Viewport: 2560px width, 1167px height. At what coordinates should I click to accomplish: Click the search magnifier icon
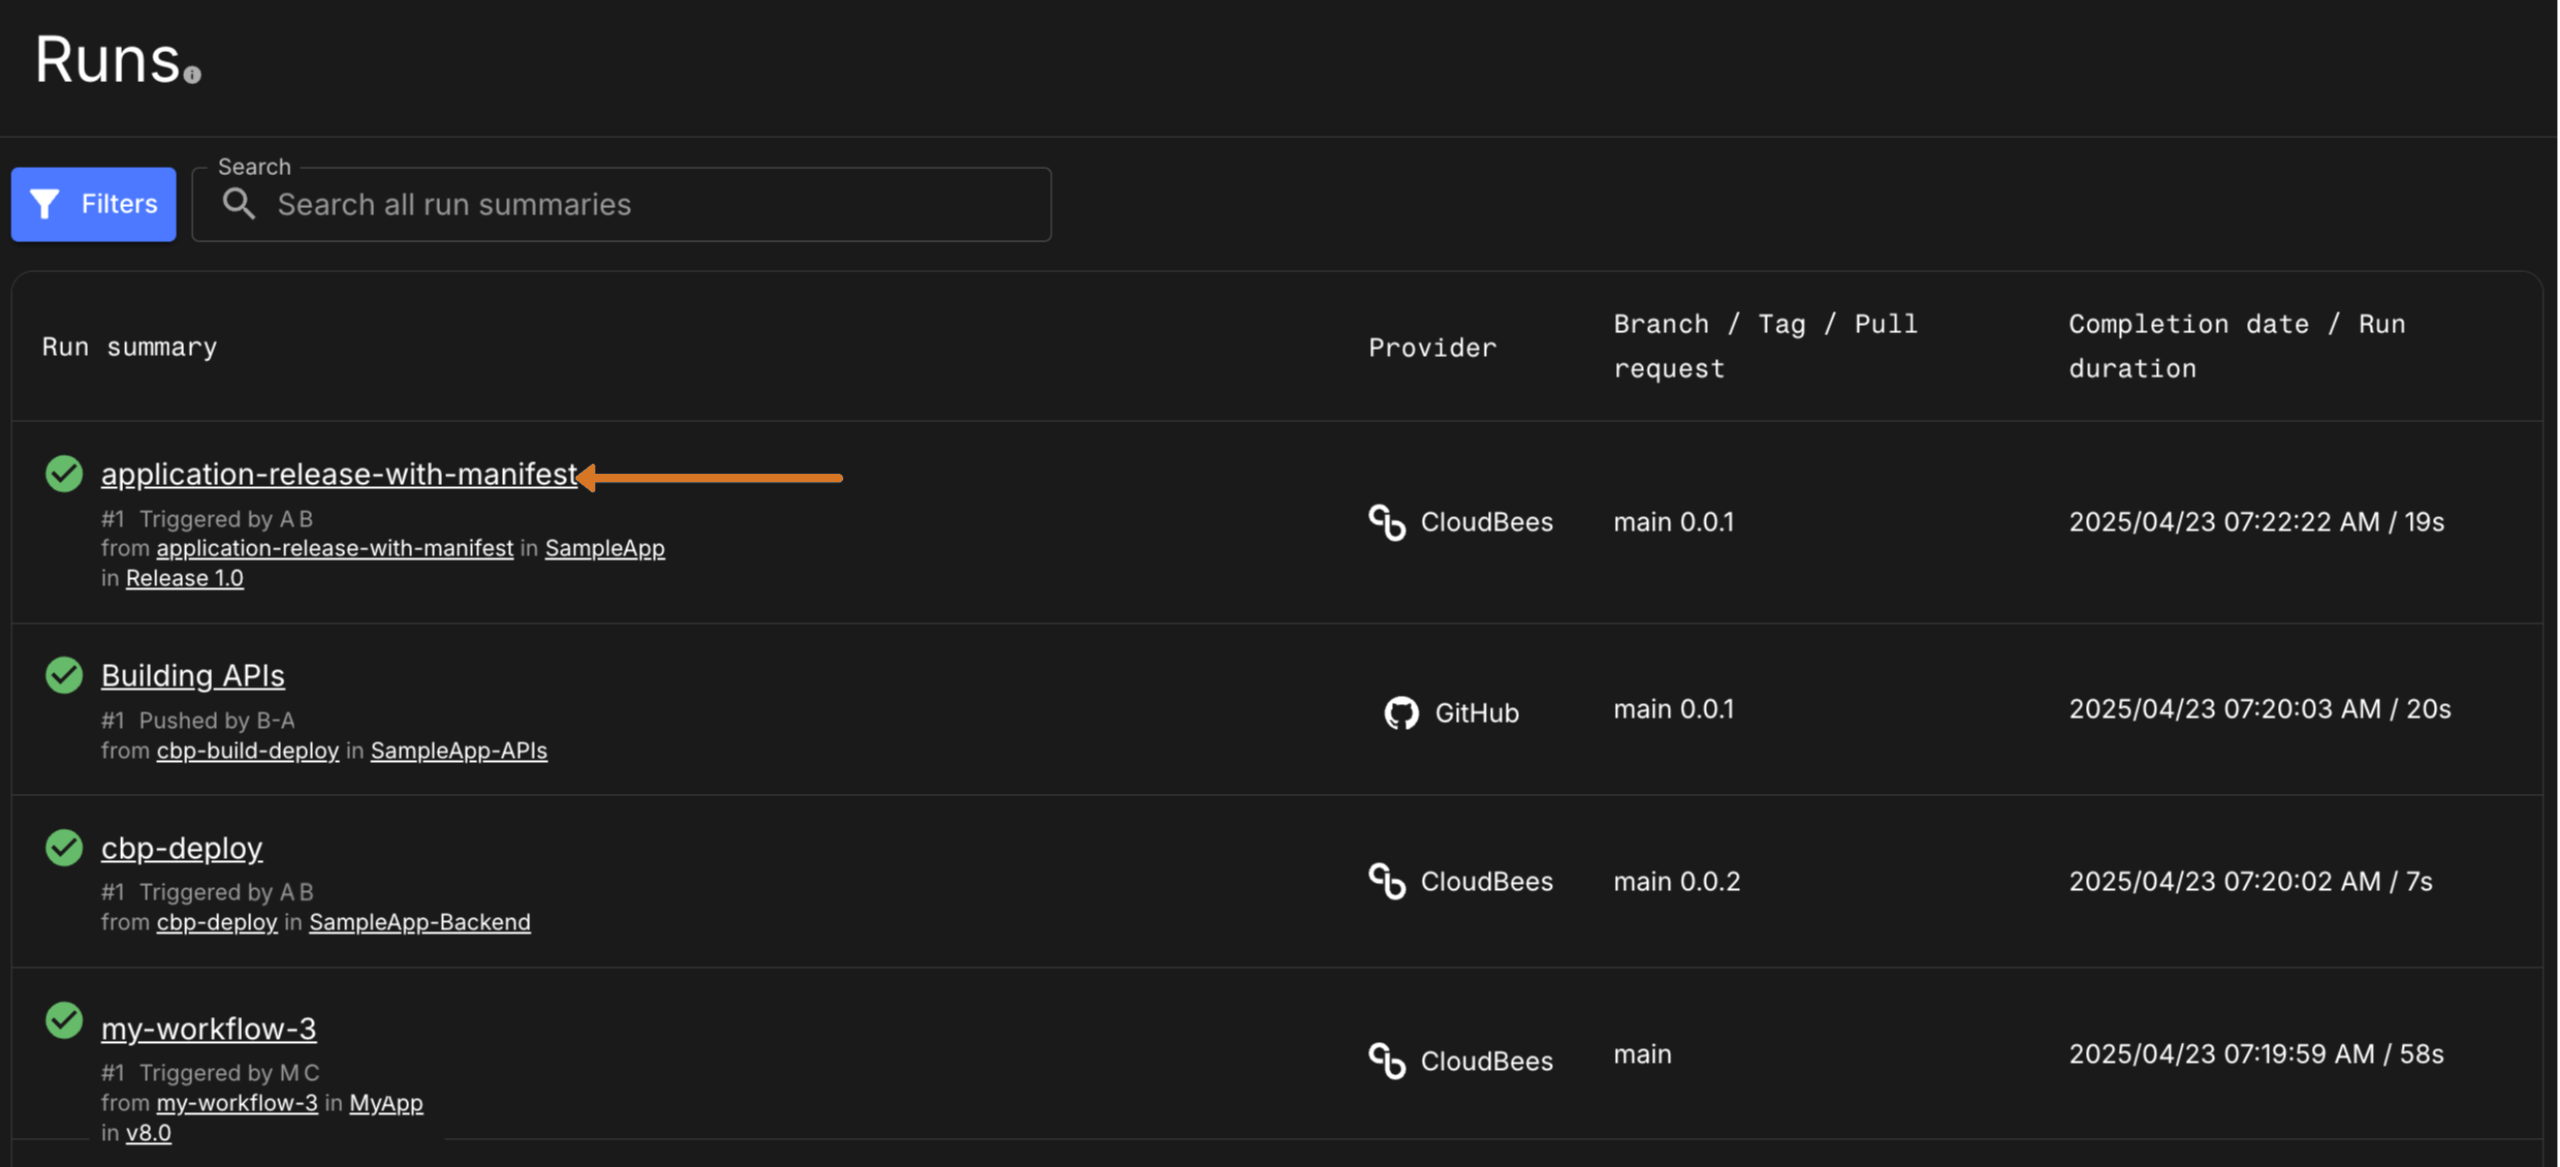click(239, 204)
